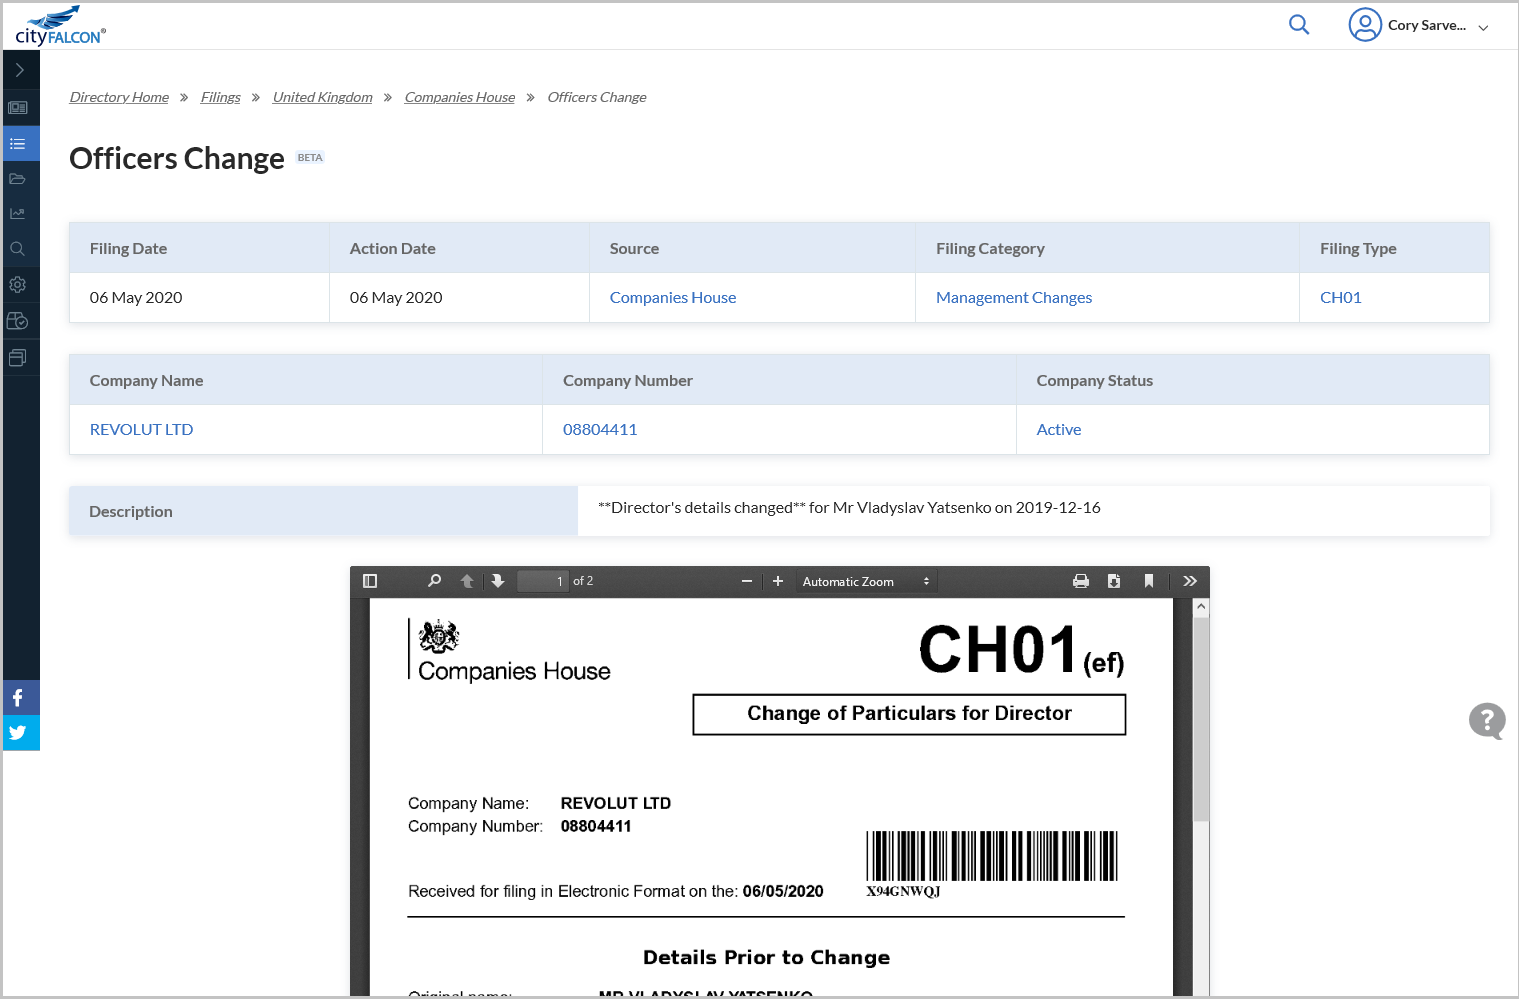
Task: Click the Filing Date value 06 May 2020
Action: point(136,298)
